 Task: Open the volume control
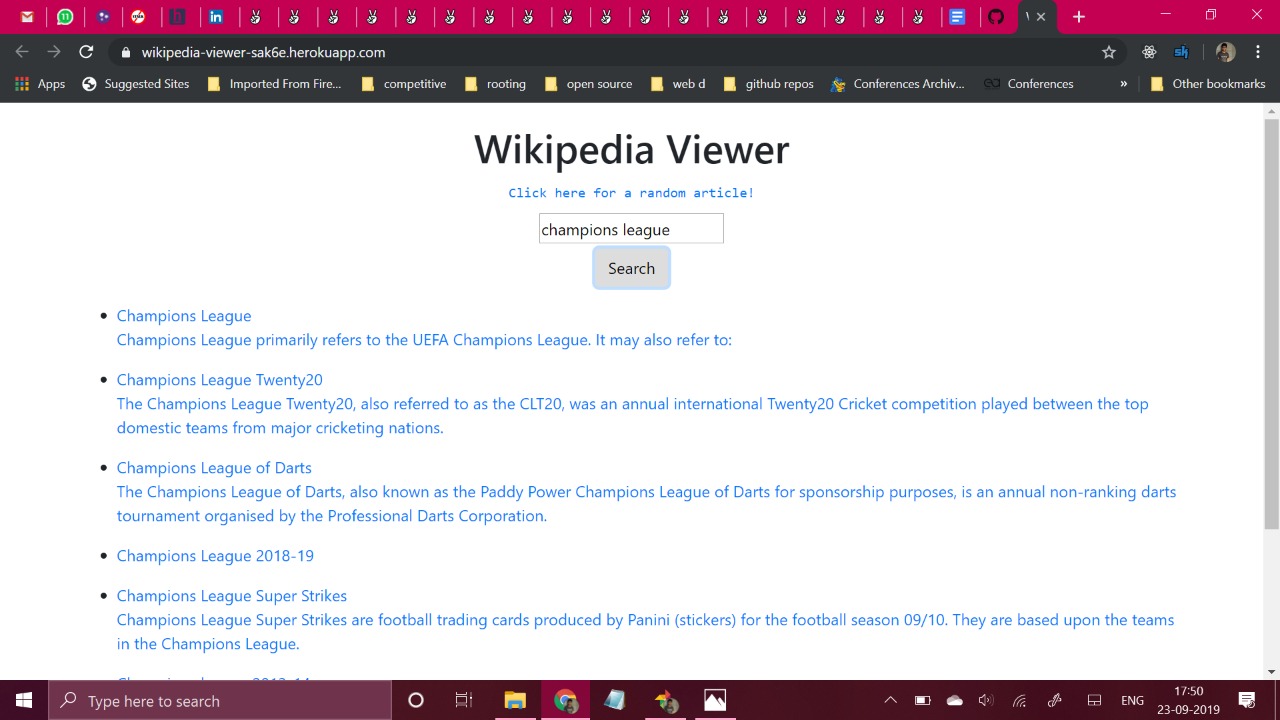986,700
